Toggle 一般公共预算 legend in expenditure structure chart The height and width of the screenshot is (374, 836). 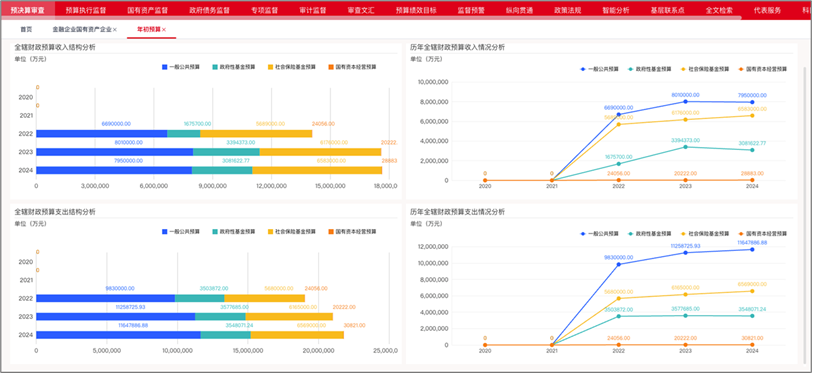181,232
